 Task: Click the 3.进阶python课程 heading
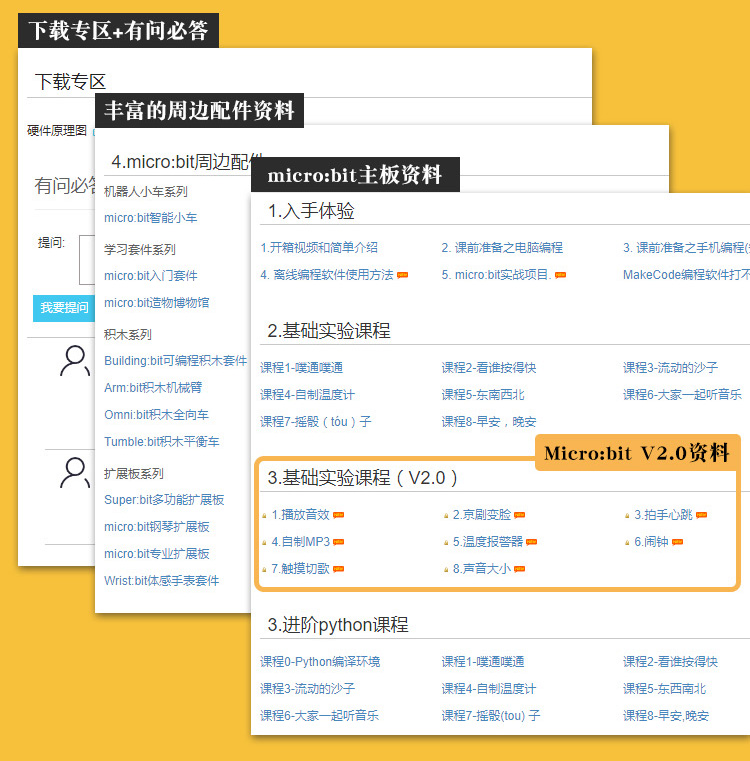pos(338,625)
